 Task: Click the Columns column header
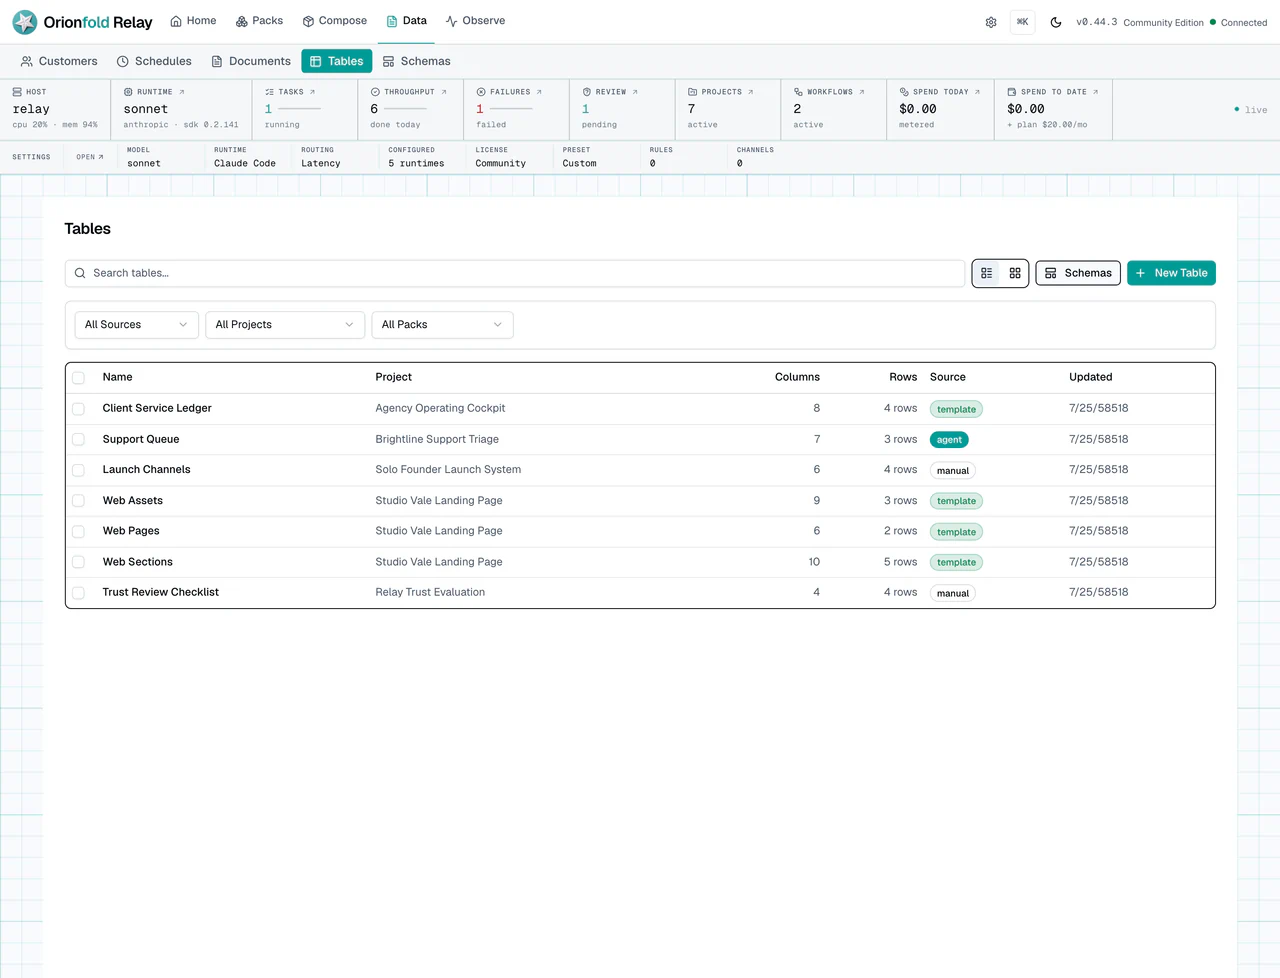tap(797, 377)
